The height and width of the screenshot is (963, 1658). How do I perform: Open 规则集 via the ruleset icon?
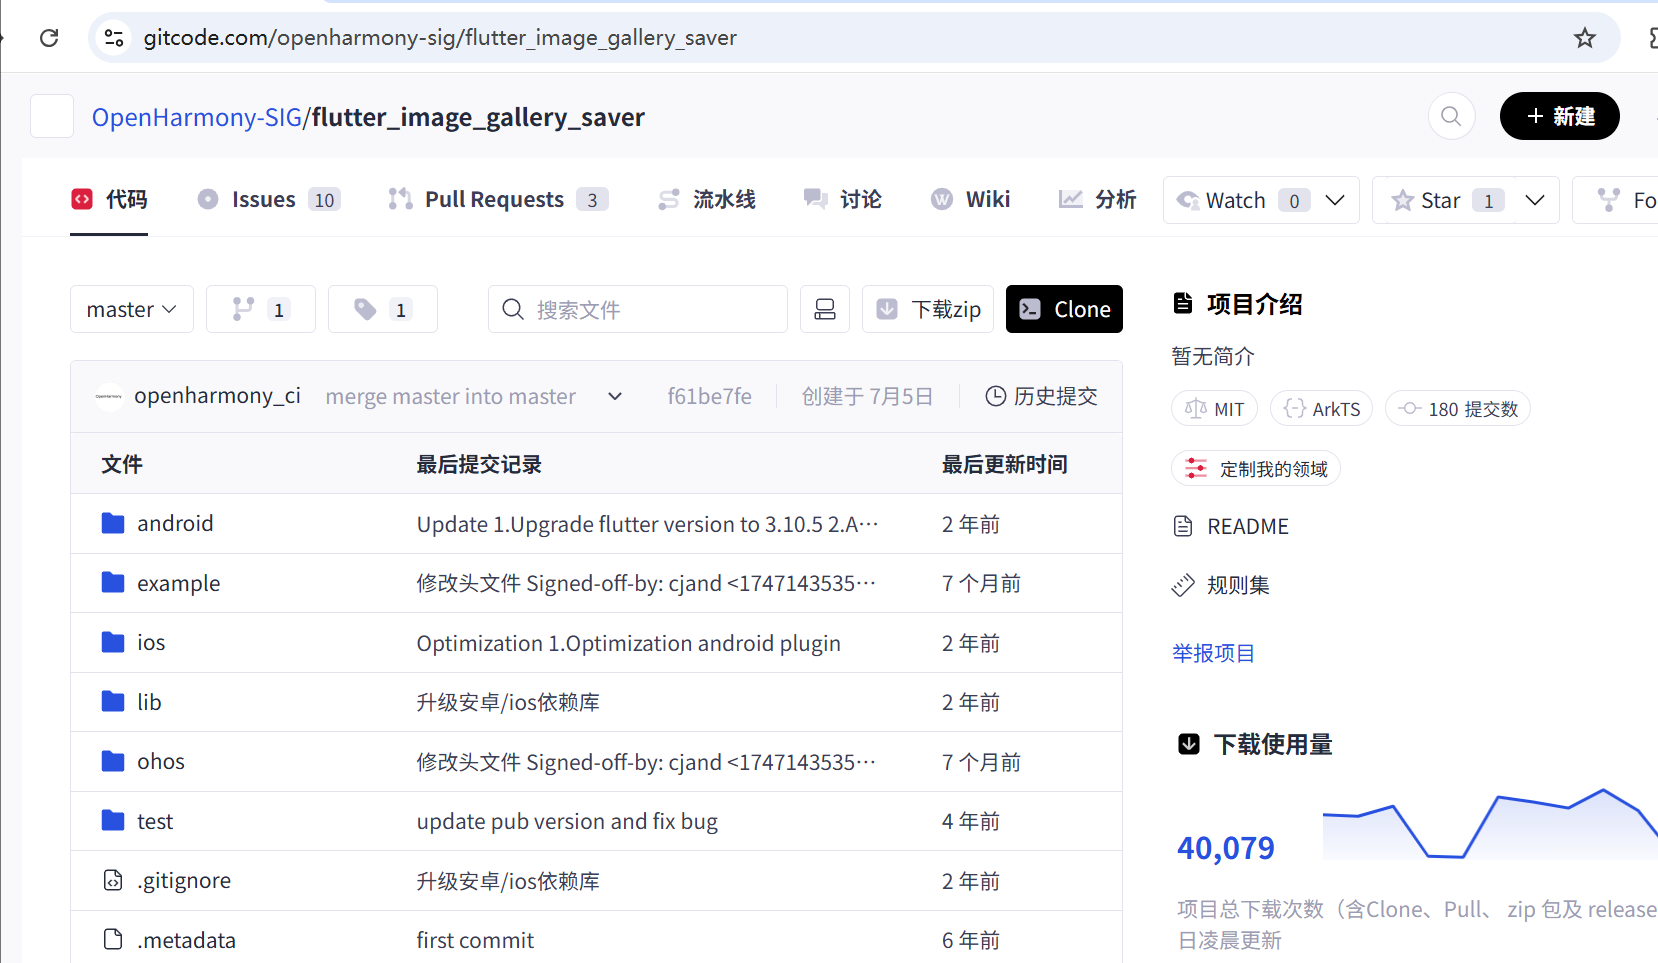[x=1184, y=584]
